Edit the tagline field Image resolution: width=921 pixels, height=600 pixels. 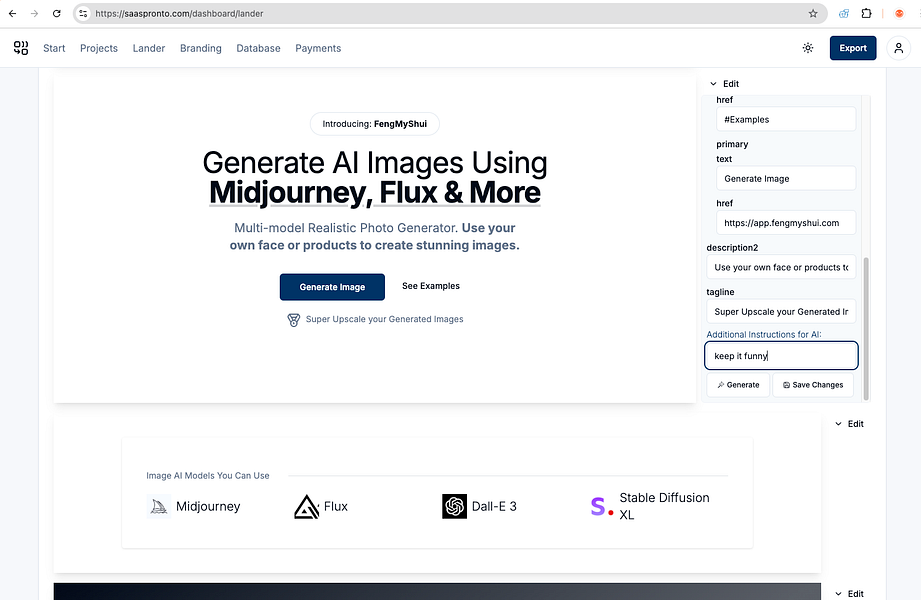tap(781, 311)
